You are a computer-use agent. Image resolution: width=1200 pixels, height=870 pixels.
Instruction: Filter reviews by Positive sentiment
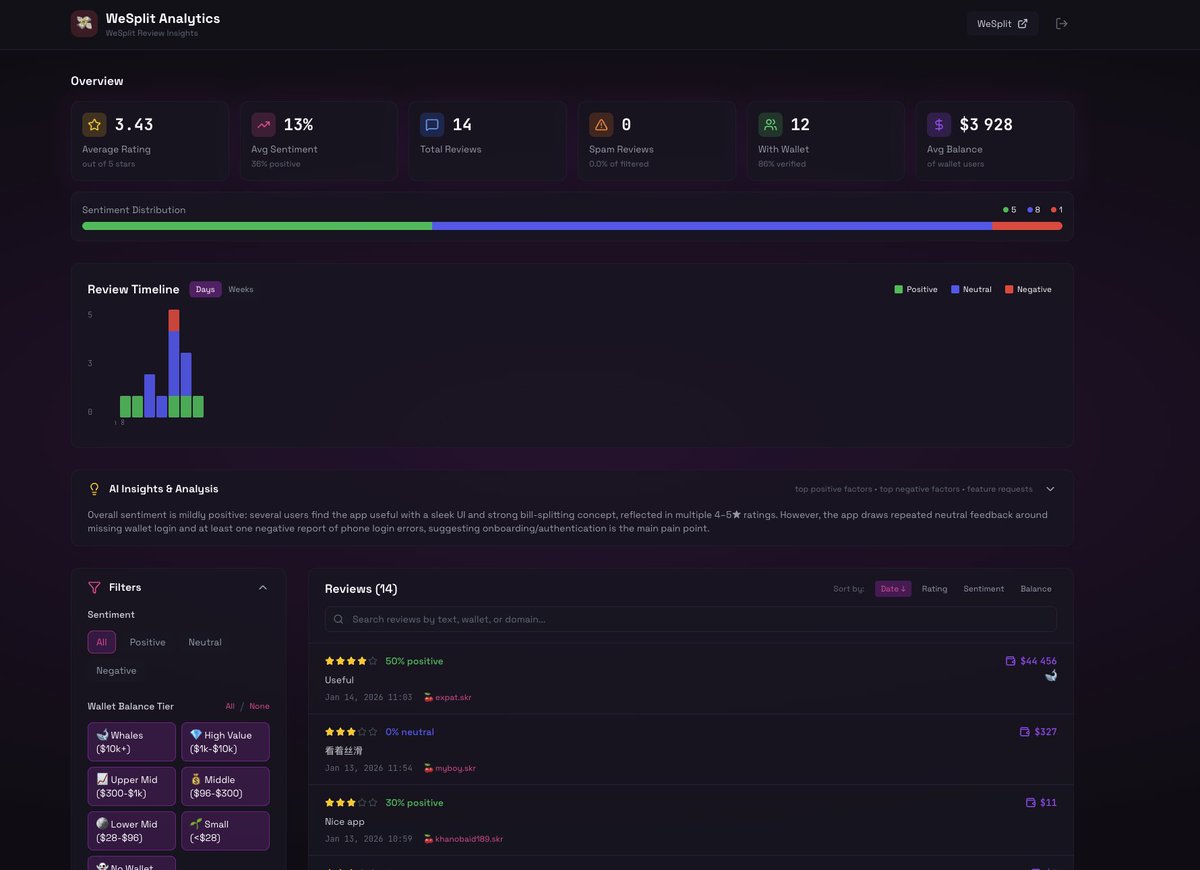pos(148,642)
